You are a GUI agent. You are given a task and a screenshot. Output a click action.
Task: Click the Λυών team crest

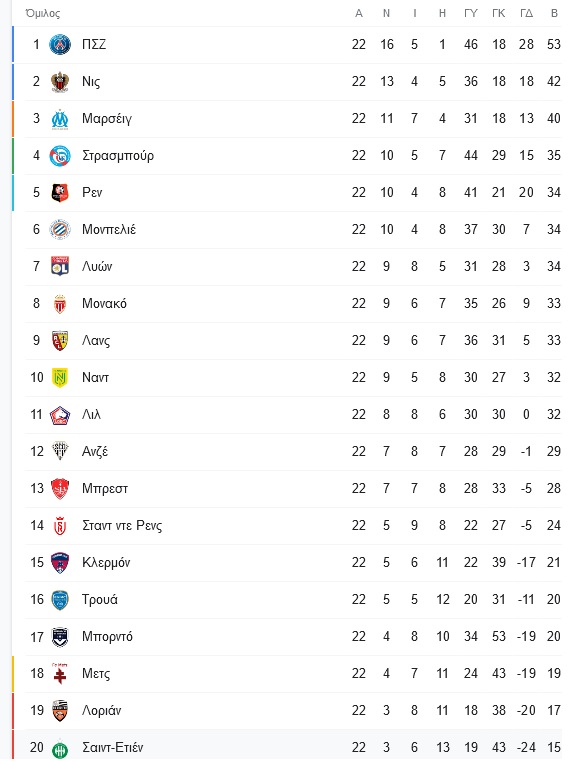coord(60,266)
